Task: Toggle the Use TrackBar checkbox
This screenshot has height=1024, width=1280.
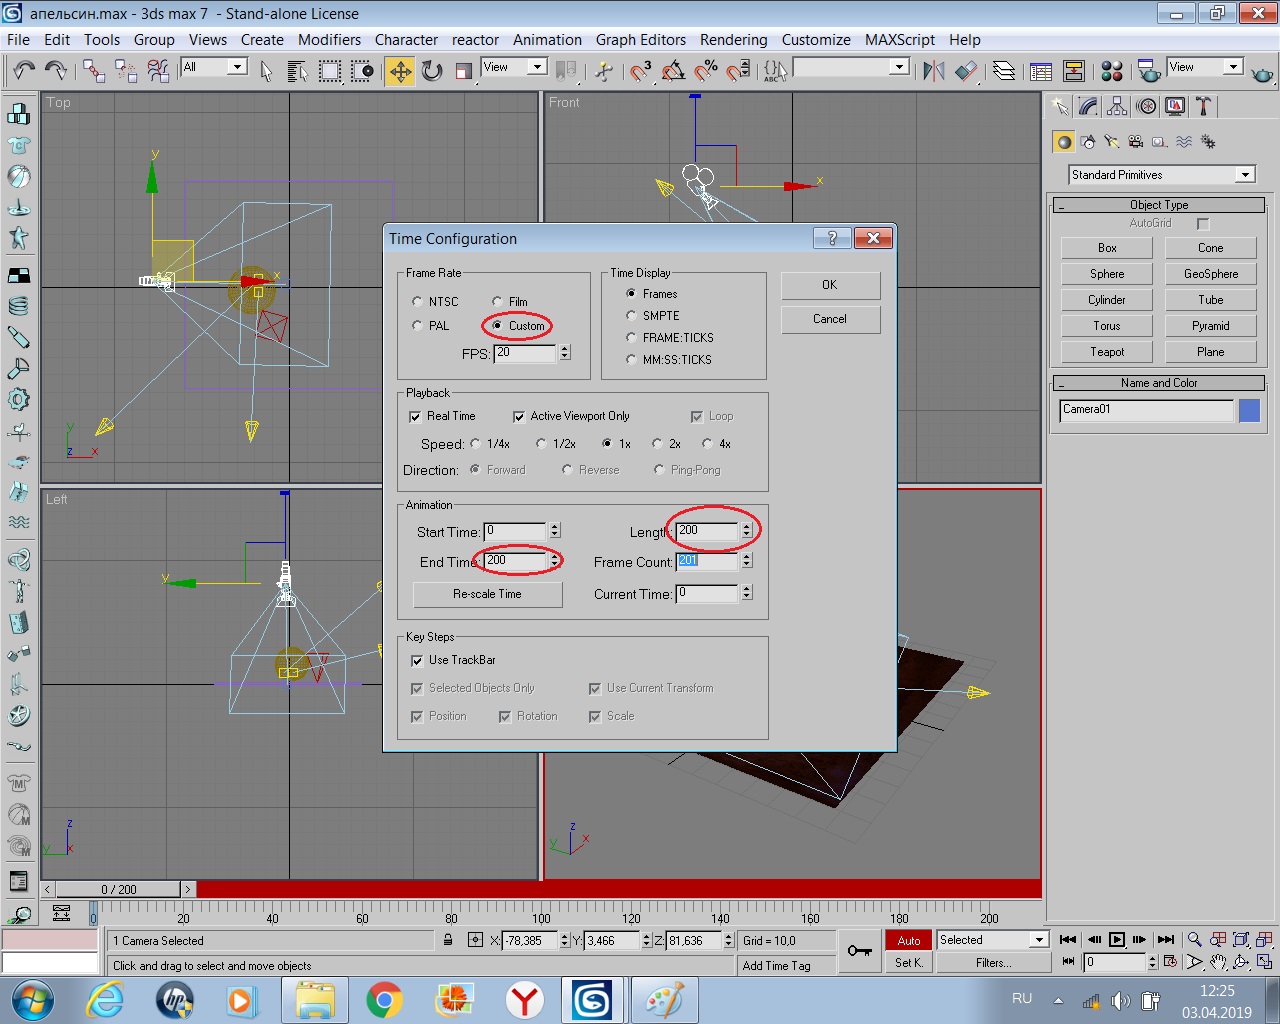Action: pos(417,660)
